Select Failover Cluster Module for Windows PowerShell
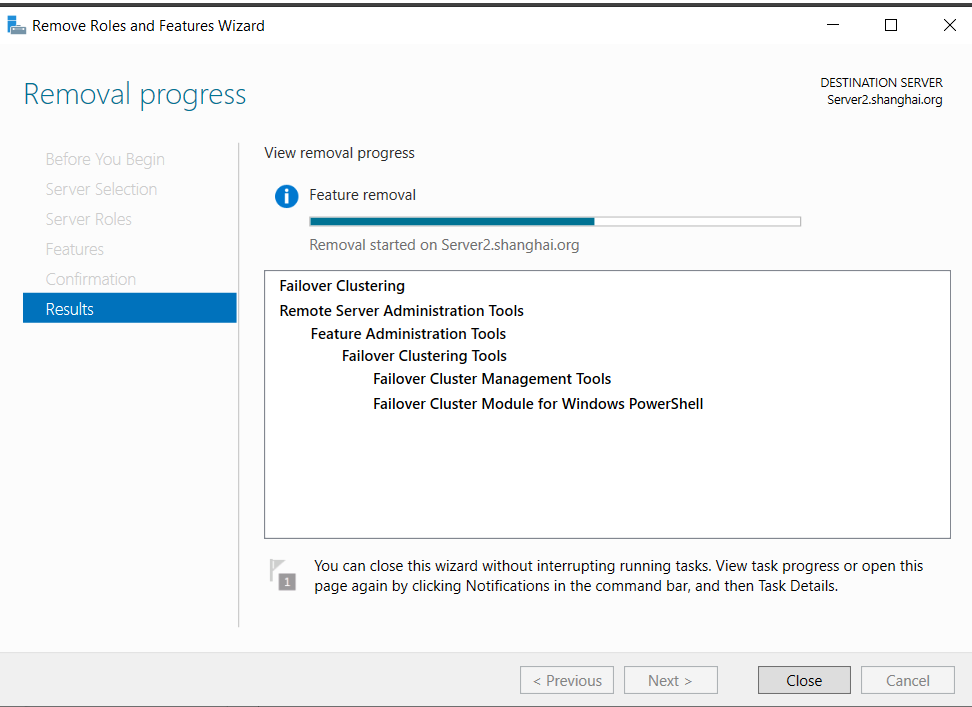This screenshot has width=972, height=707. (x=538, y=404)
